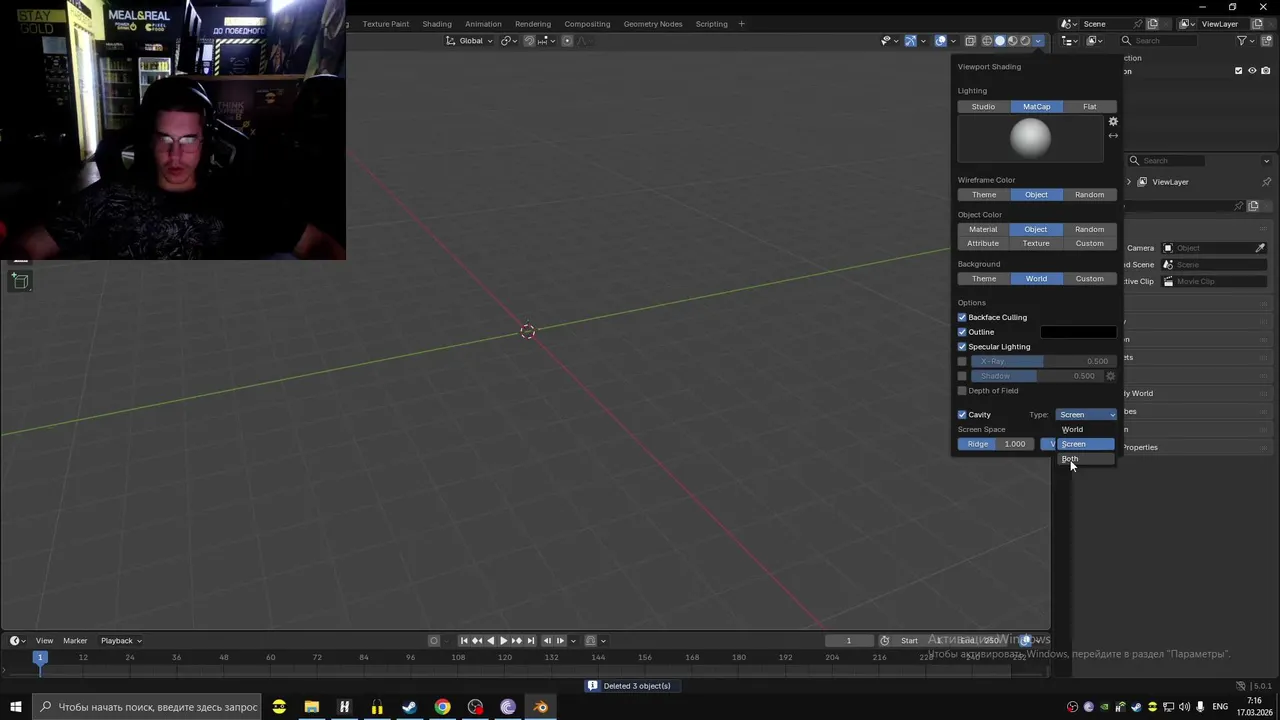Set Object Color to Texture

click(x=1036, y=243)
